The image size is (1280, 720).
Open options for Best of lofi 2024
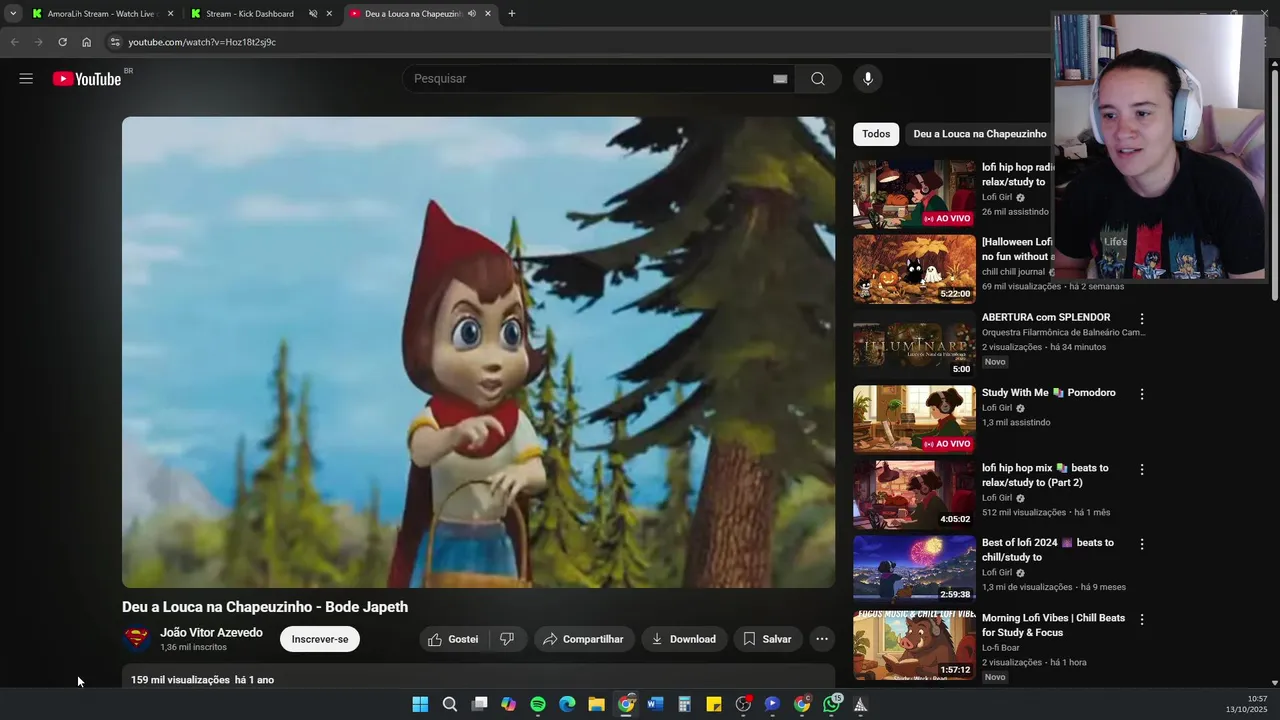1142,544
